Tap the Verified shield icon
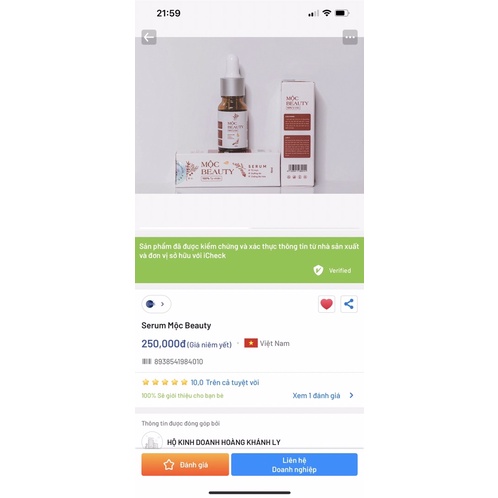 click(318, 270)
